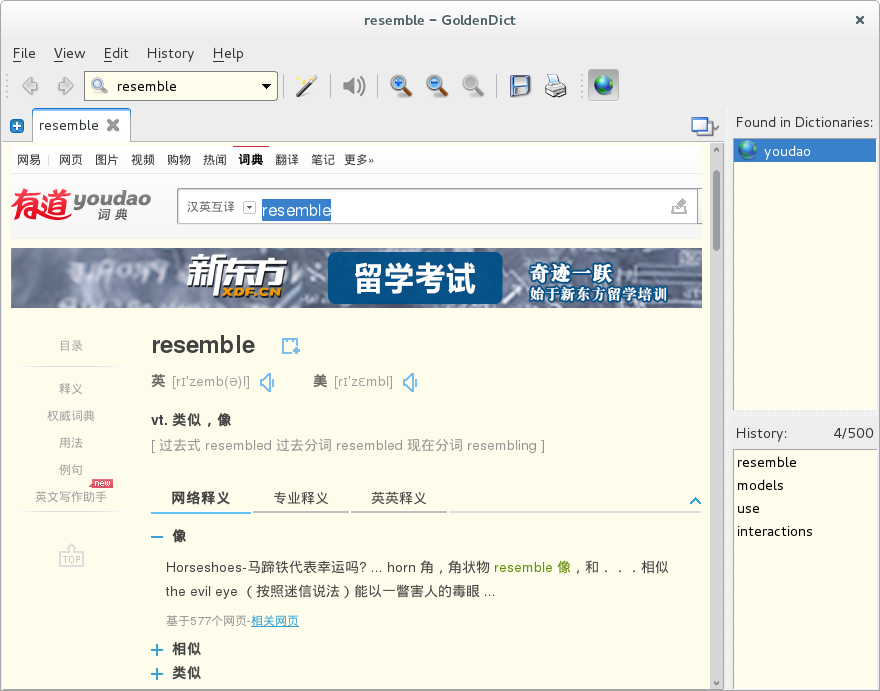Click the article vertical scrollbar thumb

[716, 210]
